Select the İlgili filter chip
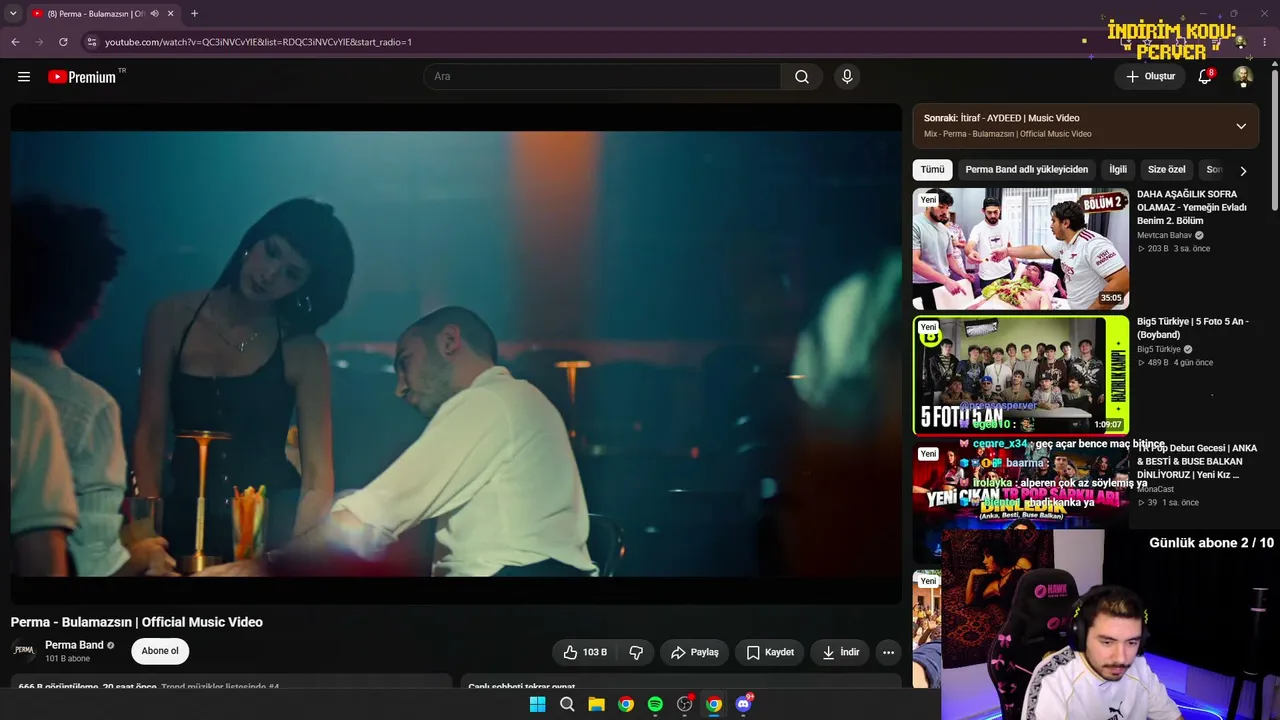The height and width of the screenshot is (720, 1280). [x=1117, y=170]
